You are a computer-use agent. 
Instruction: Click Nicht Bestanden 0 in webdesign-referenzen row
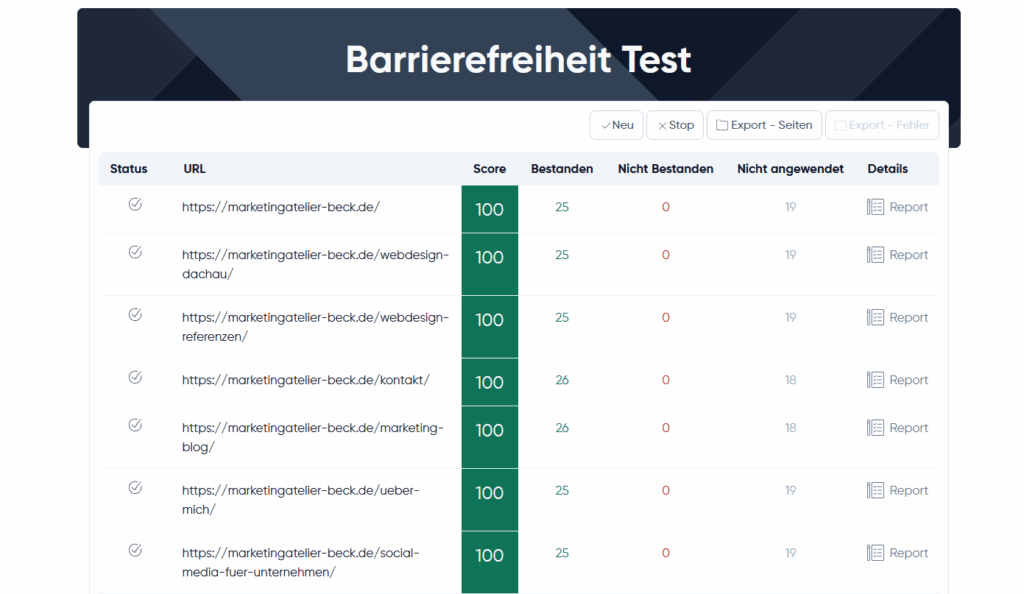[665, 317]
